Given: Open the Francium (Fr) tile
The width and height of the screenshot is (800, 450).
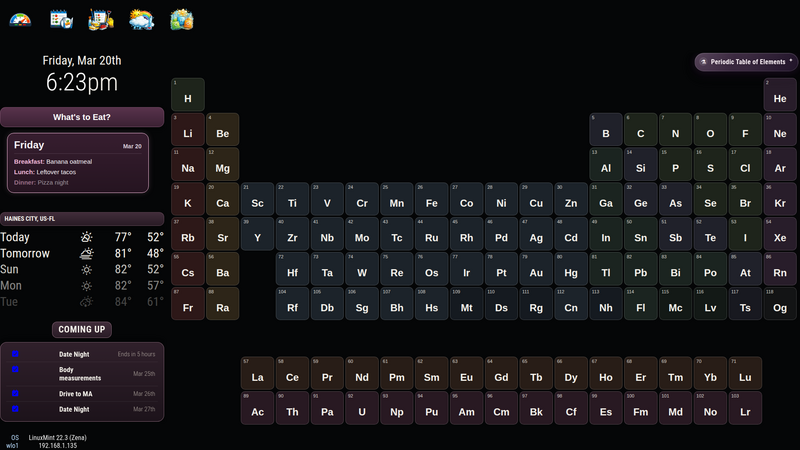Looking at the screenshot, I should [188, 304].
